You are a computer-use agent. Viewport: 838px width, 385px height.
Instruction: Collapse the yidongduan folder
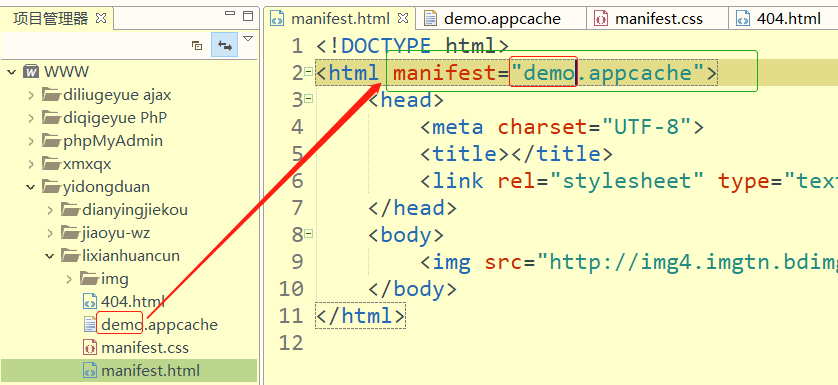pyautogui.click(x=31, y=187)
